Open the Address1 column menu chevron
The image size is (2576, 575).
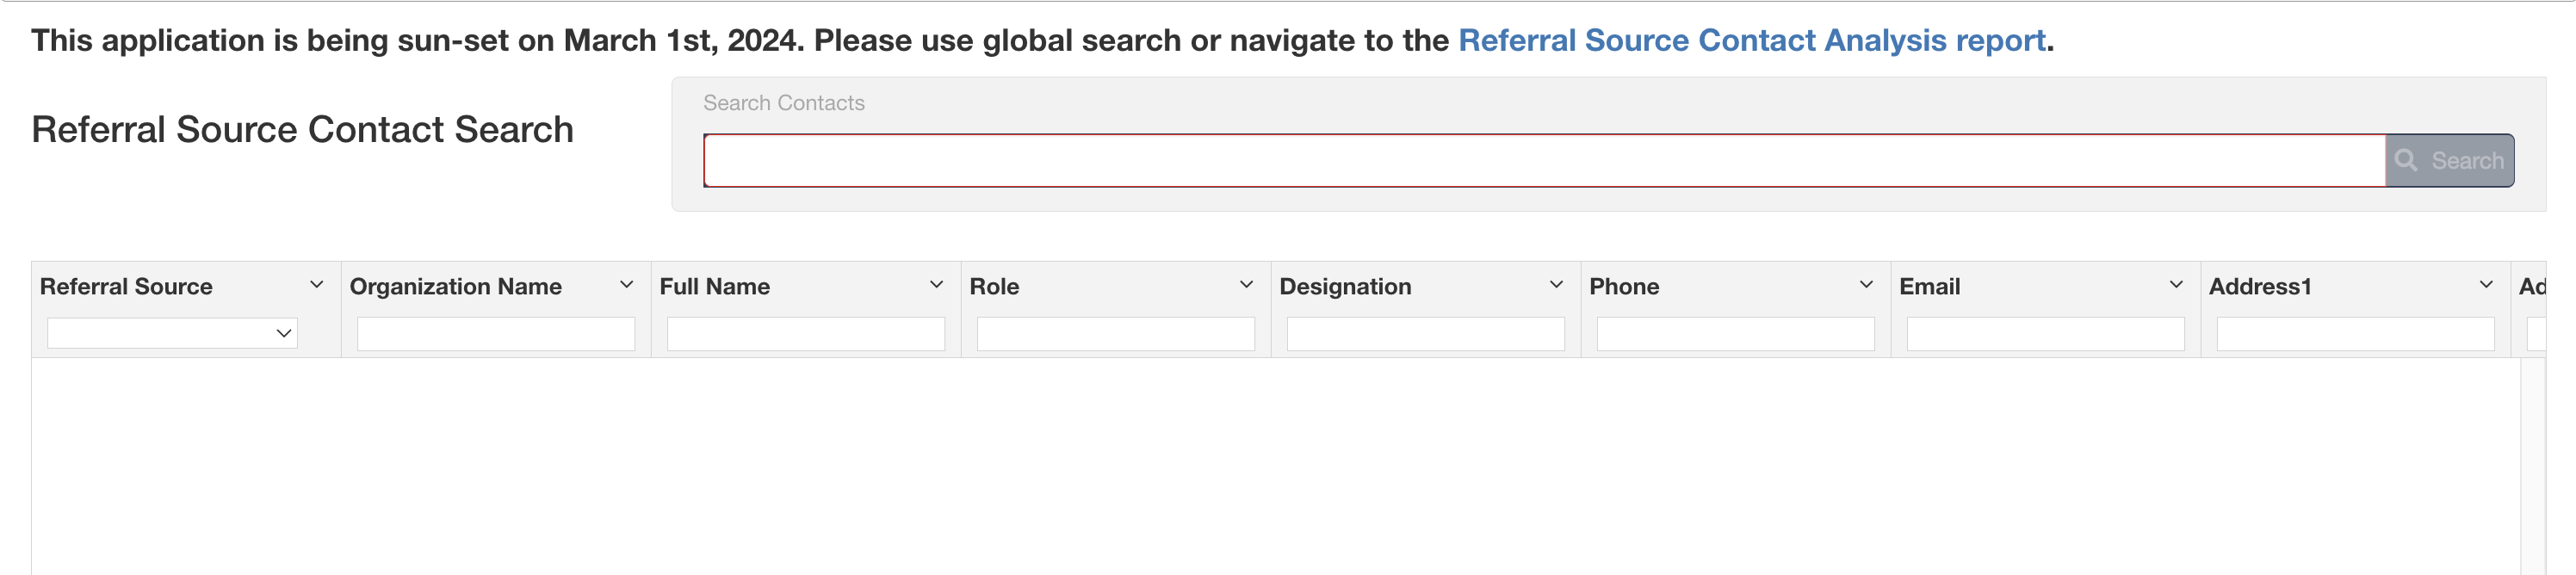[2486, 285]
